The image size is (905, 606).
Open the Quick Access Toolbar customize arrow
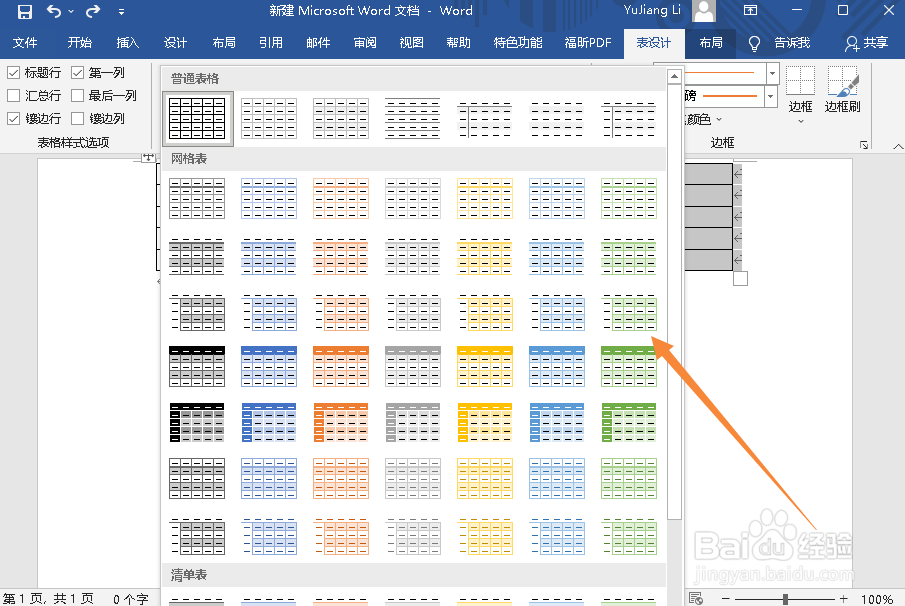click(121, 12)
